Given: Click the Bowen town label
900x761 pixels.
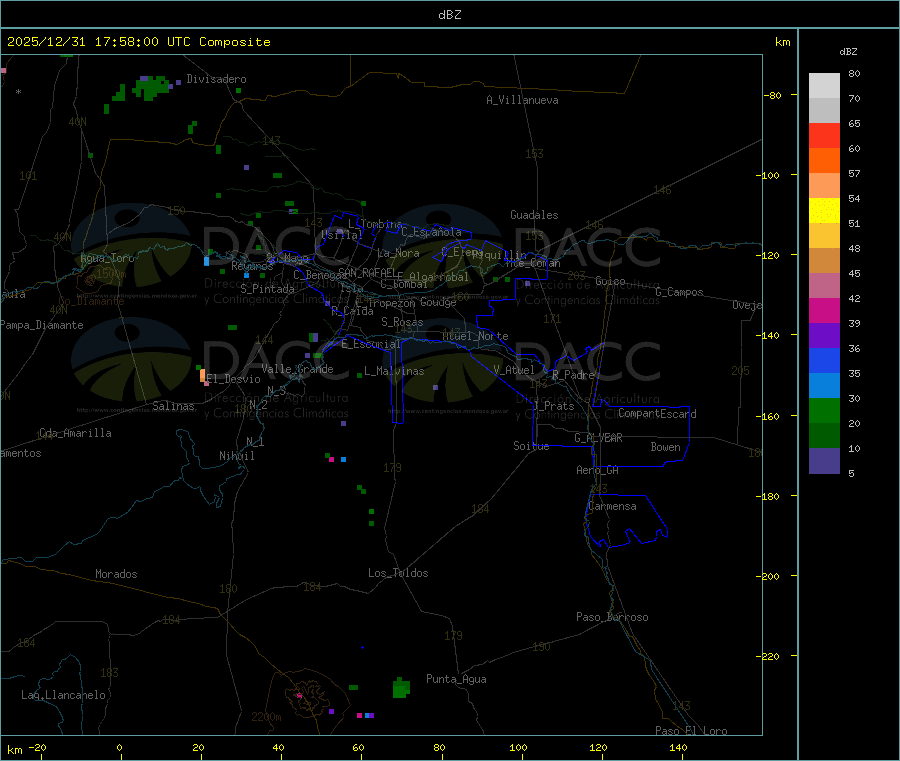Looking at the screenshot, I should 665,447.
